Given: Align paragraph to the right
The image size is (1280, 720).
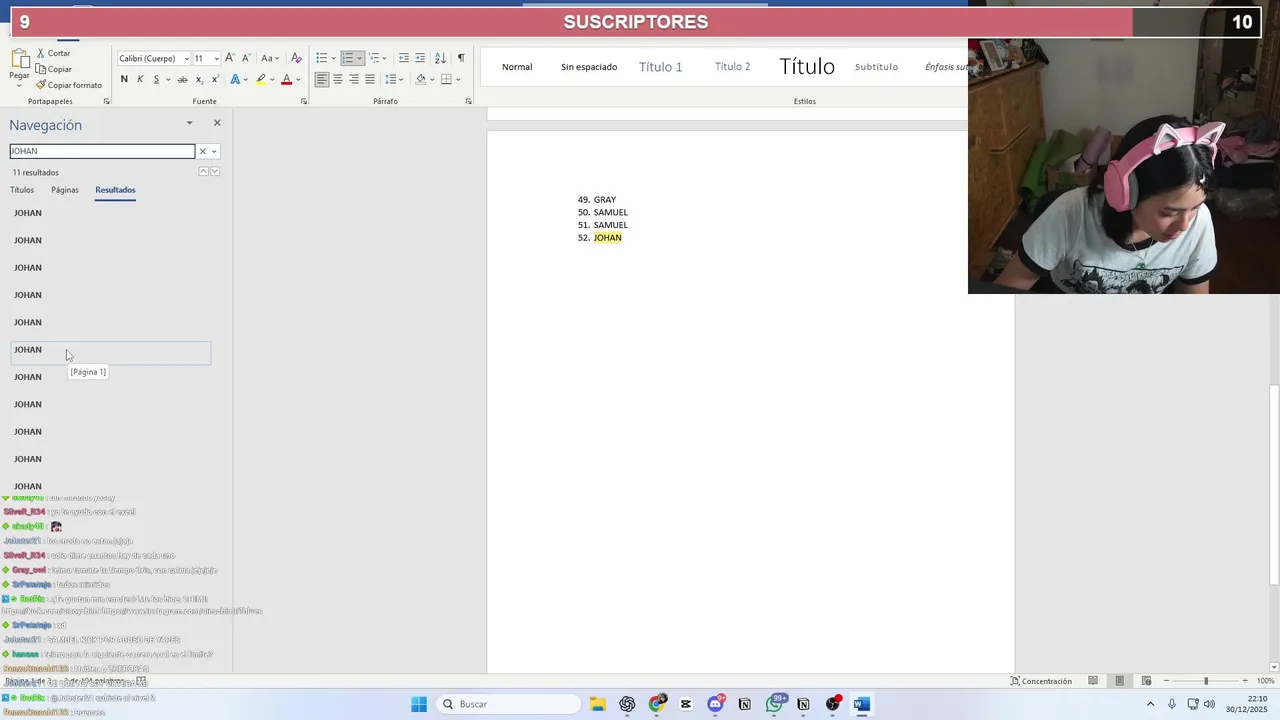Looking at the screenshot, I should [x=354, y=79].
